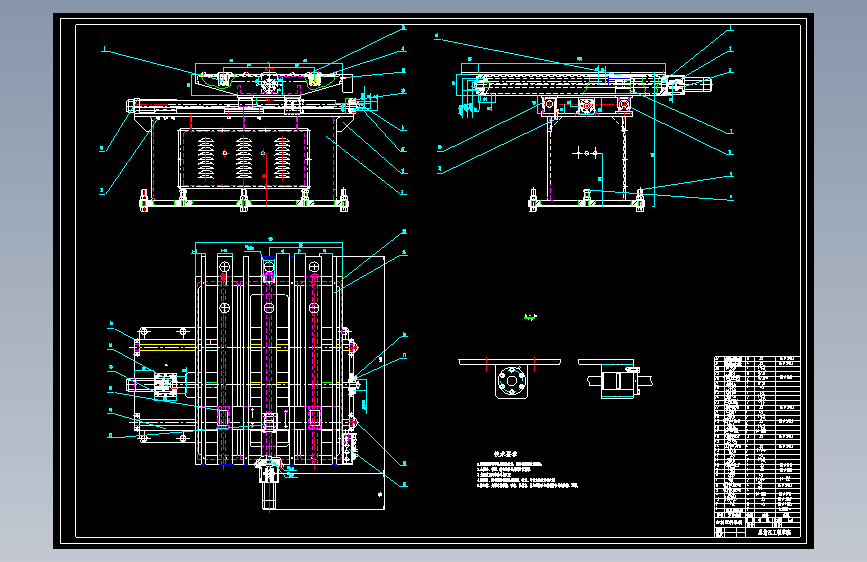Click the flange bearing detail with bolt circle
The height and width of the screenshot is (562, 867).
[x=510, y=378]
